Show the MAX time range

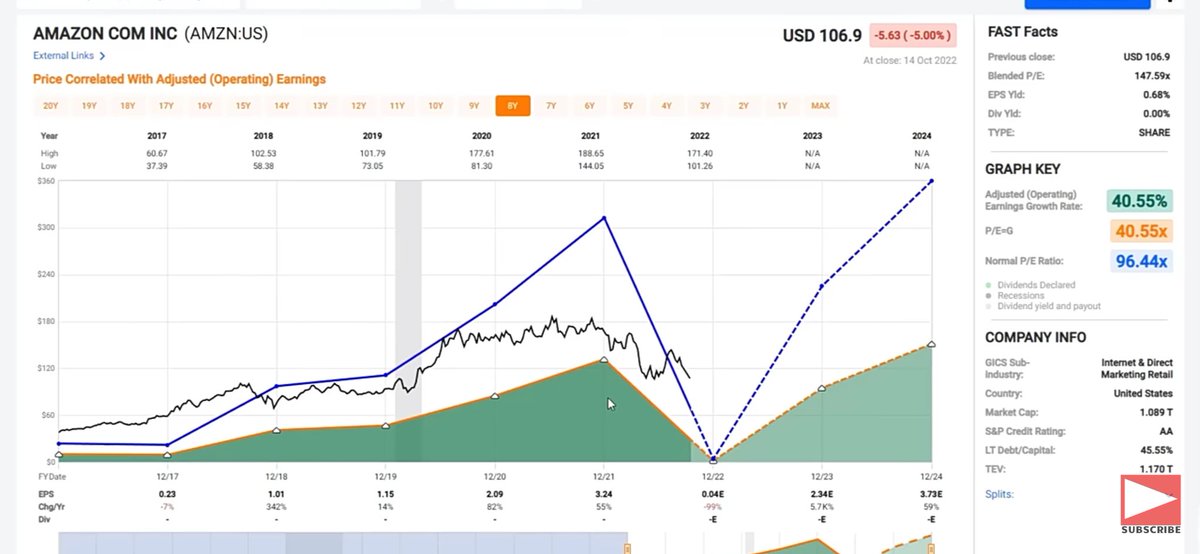tap(820, 106)
